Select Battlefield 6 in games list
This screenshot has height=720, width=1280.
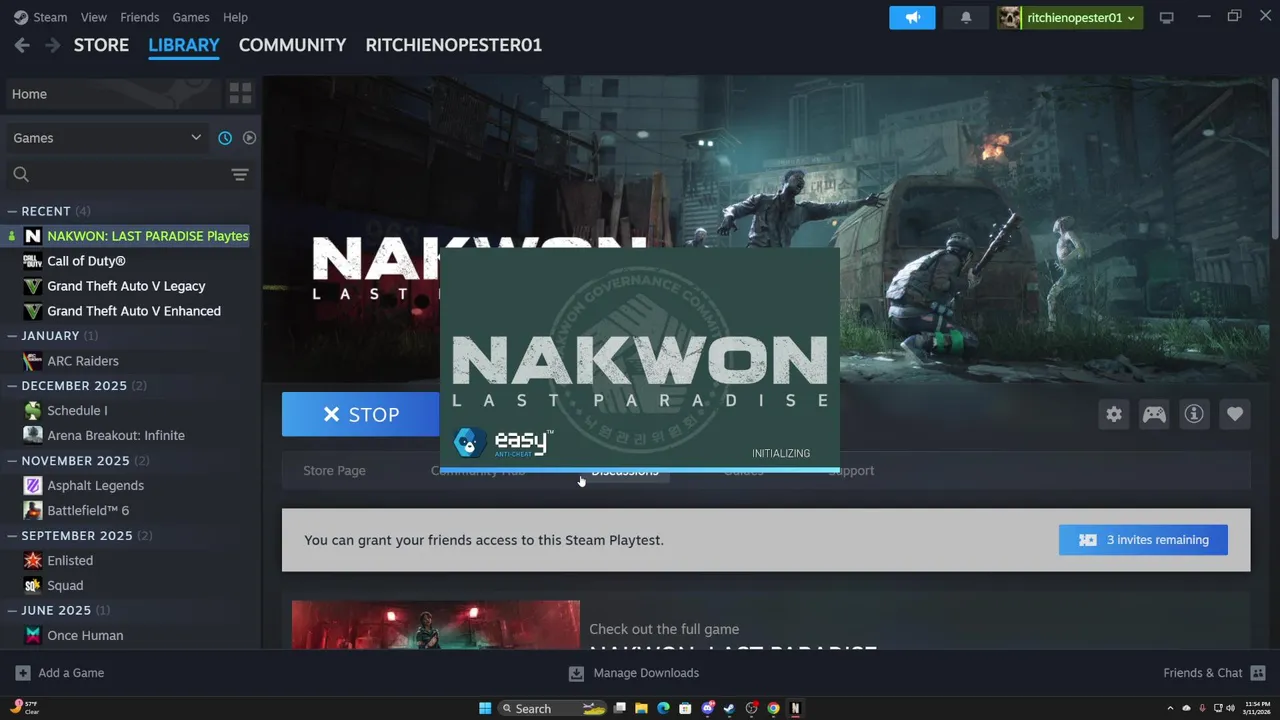88,511
